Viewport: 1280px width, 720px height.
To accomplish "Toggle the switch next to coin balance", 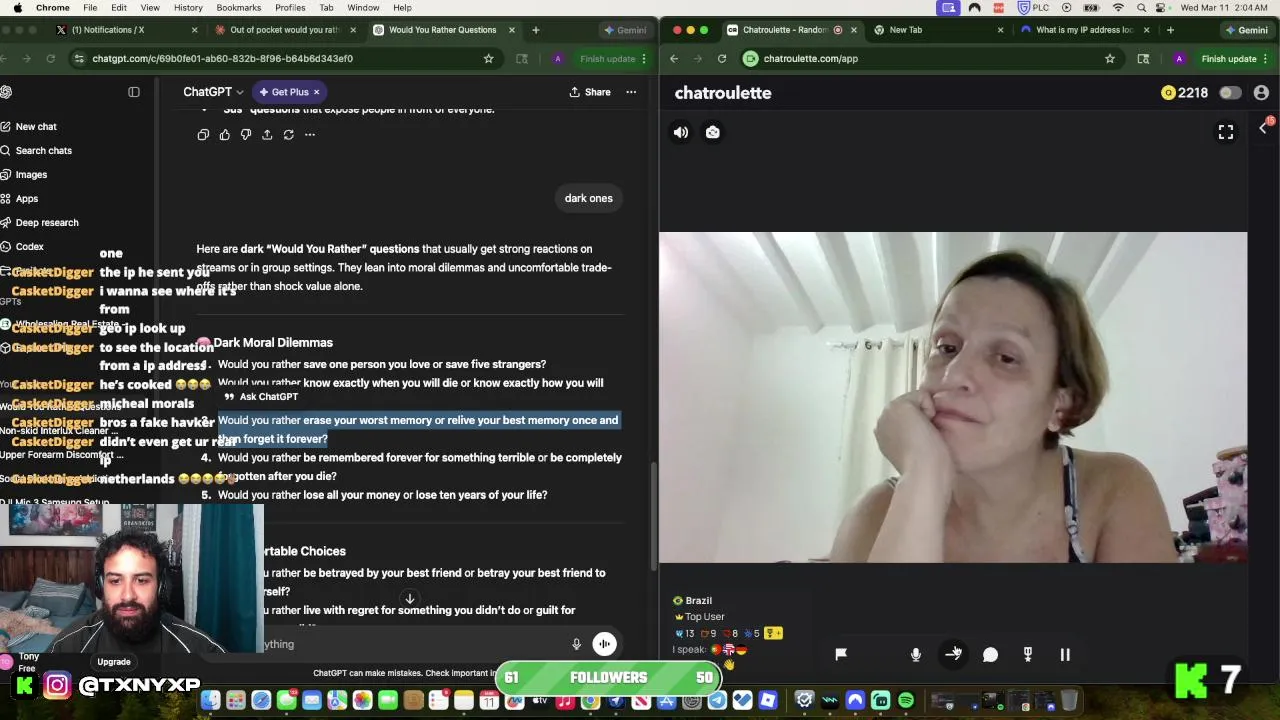I will tap(1230, 93).
